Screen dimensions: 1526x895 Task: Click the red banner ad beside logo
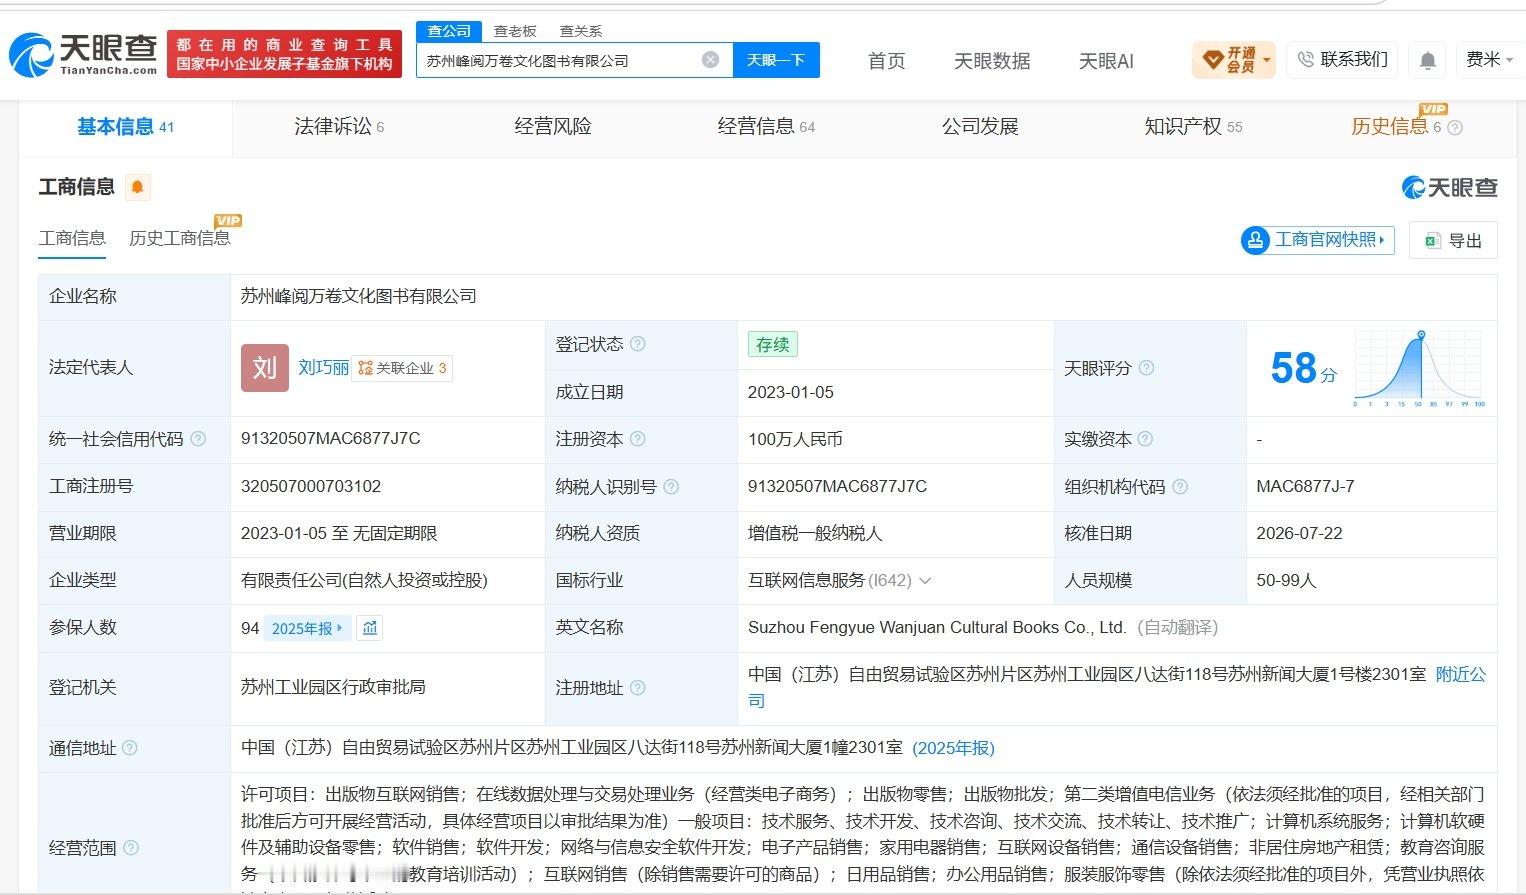[284, 54]
